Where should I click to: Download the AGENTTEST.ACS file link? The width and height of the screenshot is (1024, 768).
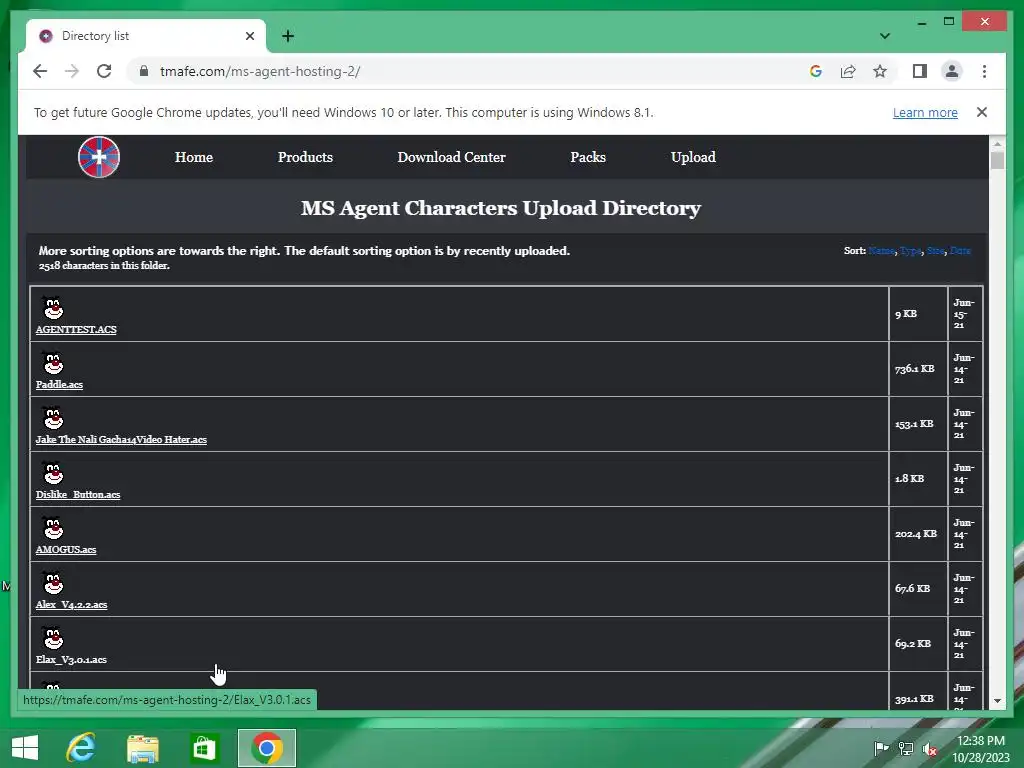76,330
